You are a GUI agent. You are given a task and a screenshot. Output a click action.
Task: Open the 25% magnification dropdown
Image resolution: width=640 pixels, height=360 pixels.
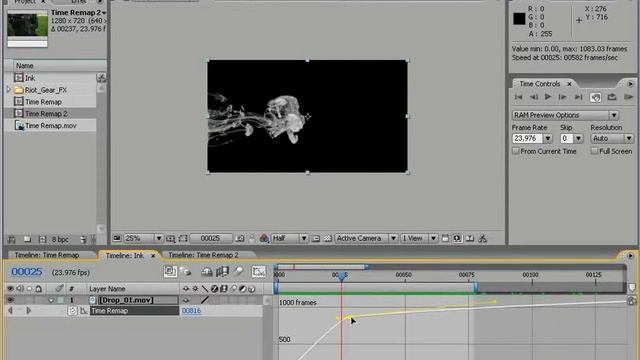tap(143, 238)
